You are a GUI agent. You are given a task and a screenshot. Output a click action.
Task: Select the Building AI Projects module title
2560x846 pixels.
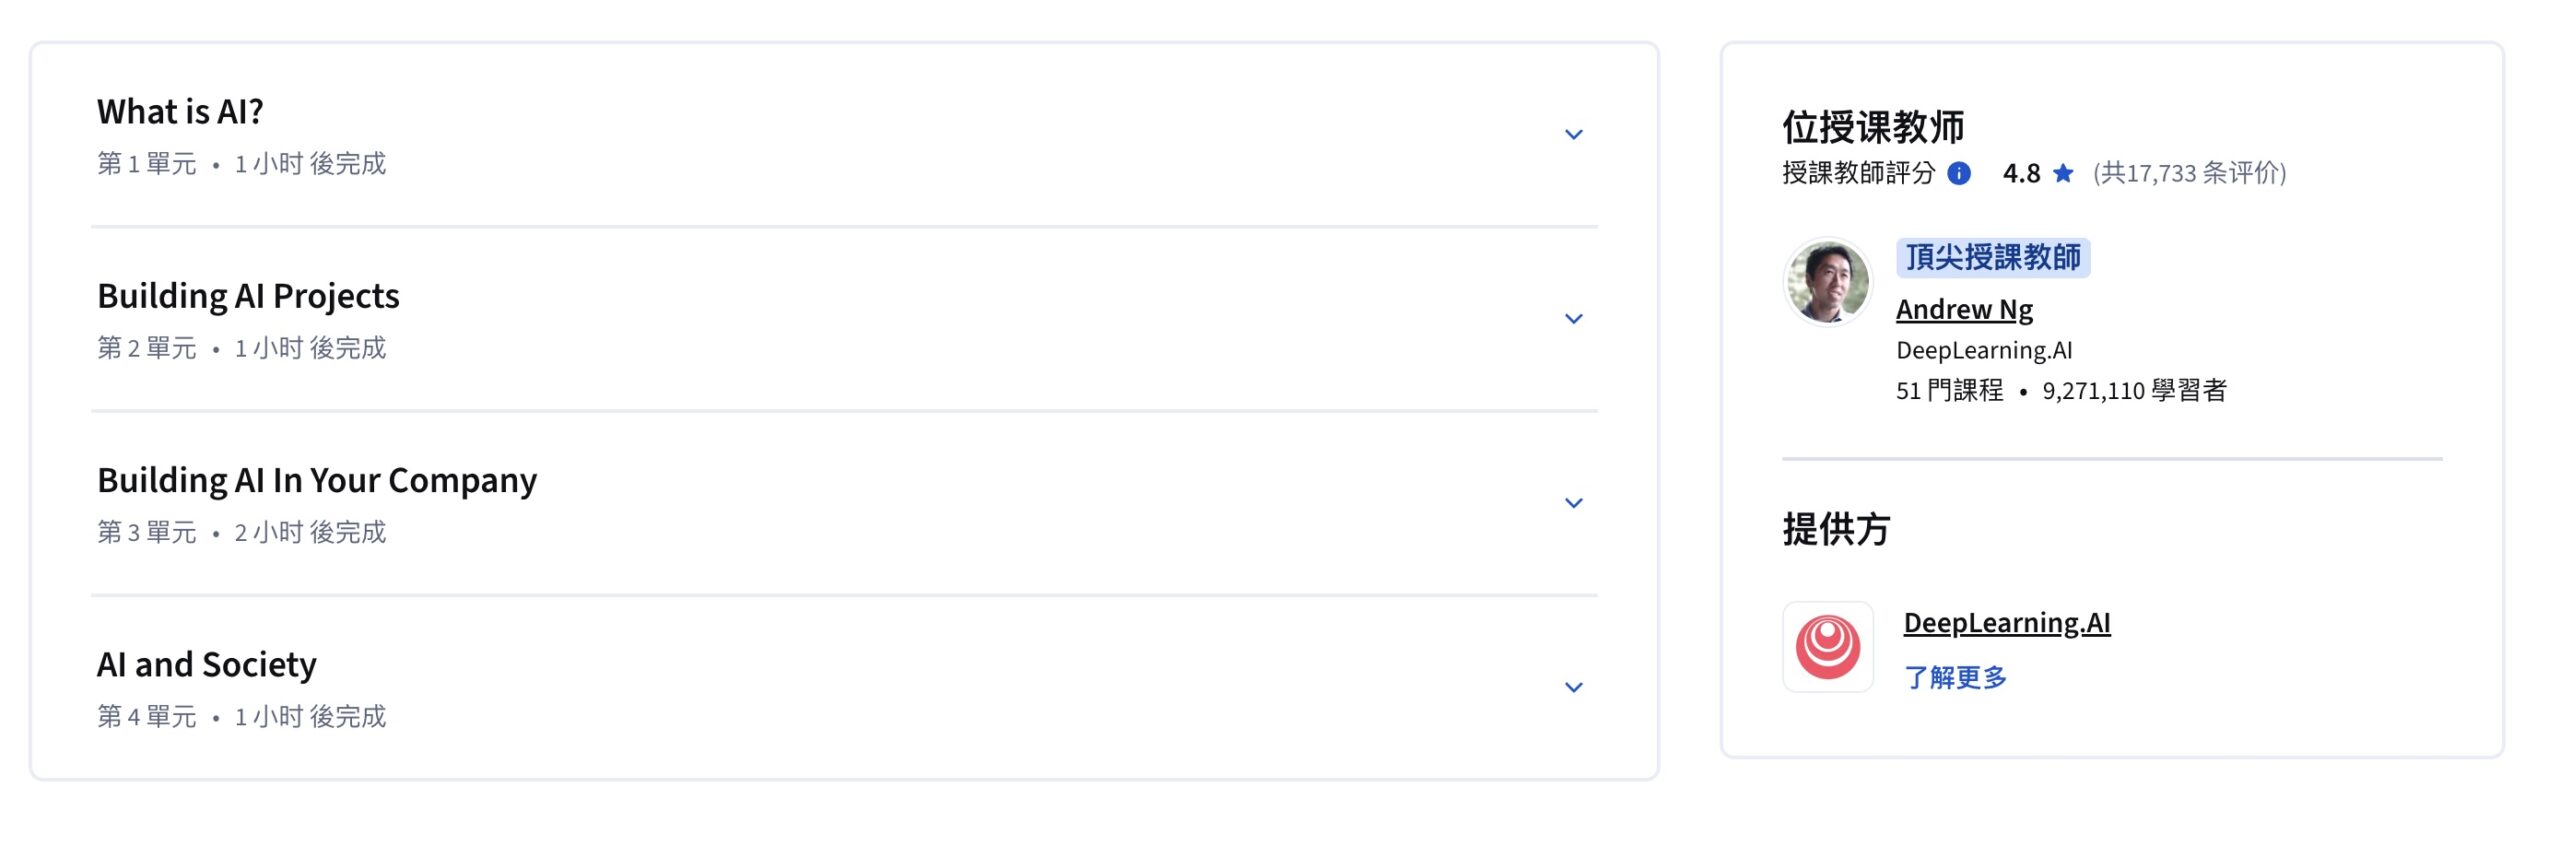coord(248,296)
